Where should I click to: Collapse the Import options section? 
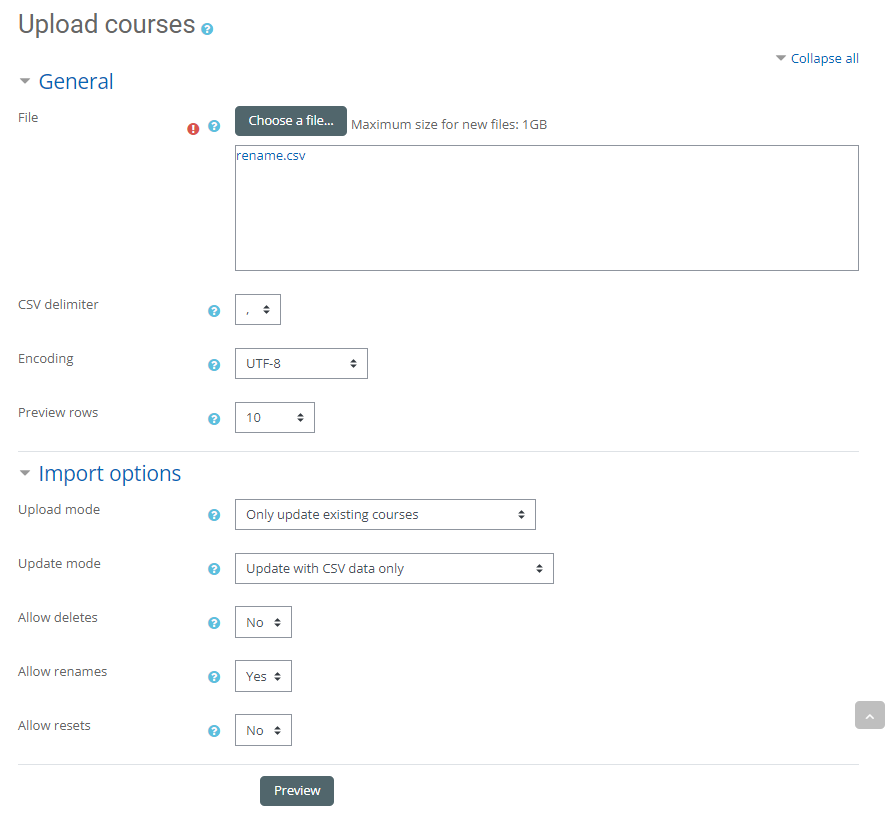pos(109,474)
